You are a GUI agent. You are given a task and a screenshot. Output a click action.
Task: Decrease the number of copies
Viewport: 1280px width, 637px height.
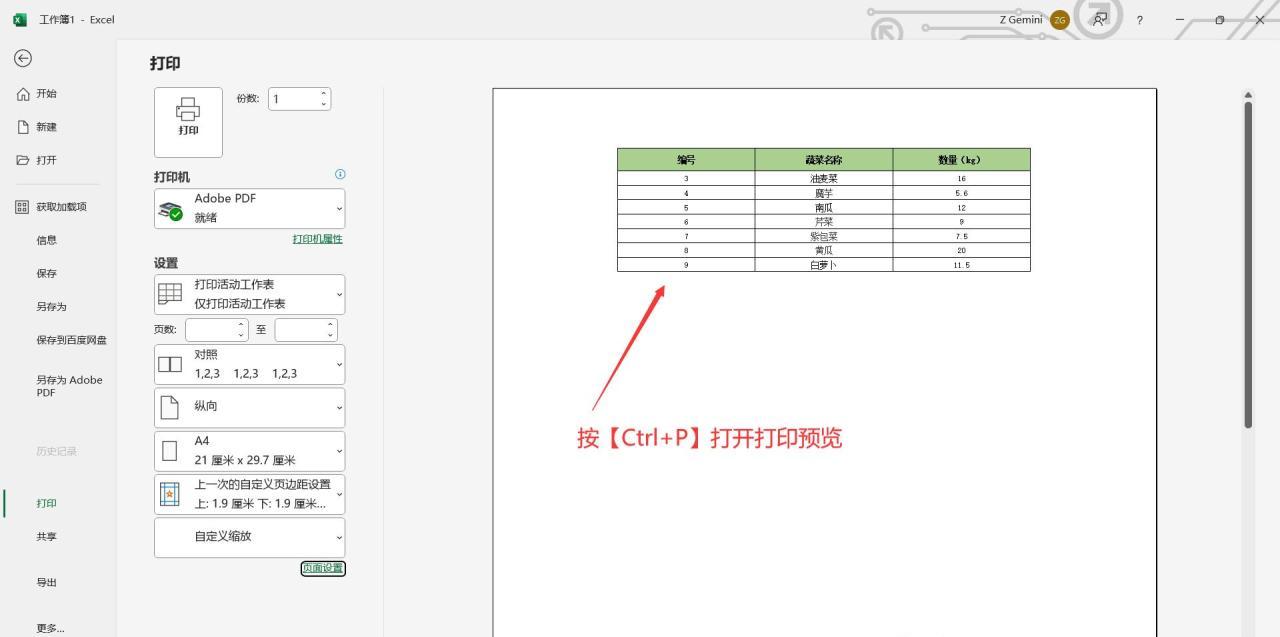tap(323, 104)
